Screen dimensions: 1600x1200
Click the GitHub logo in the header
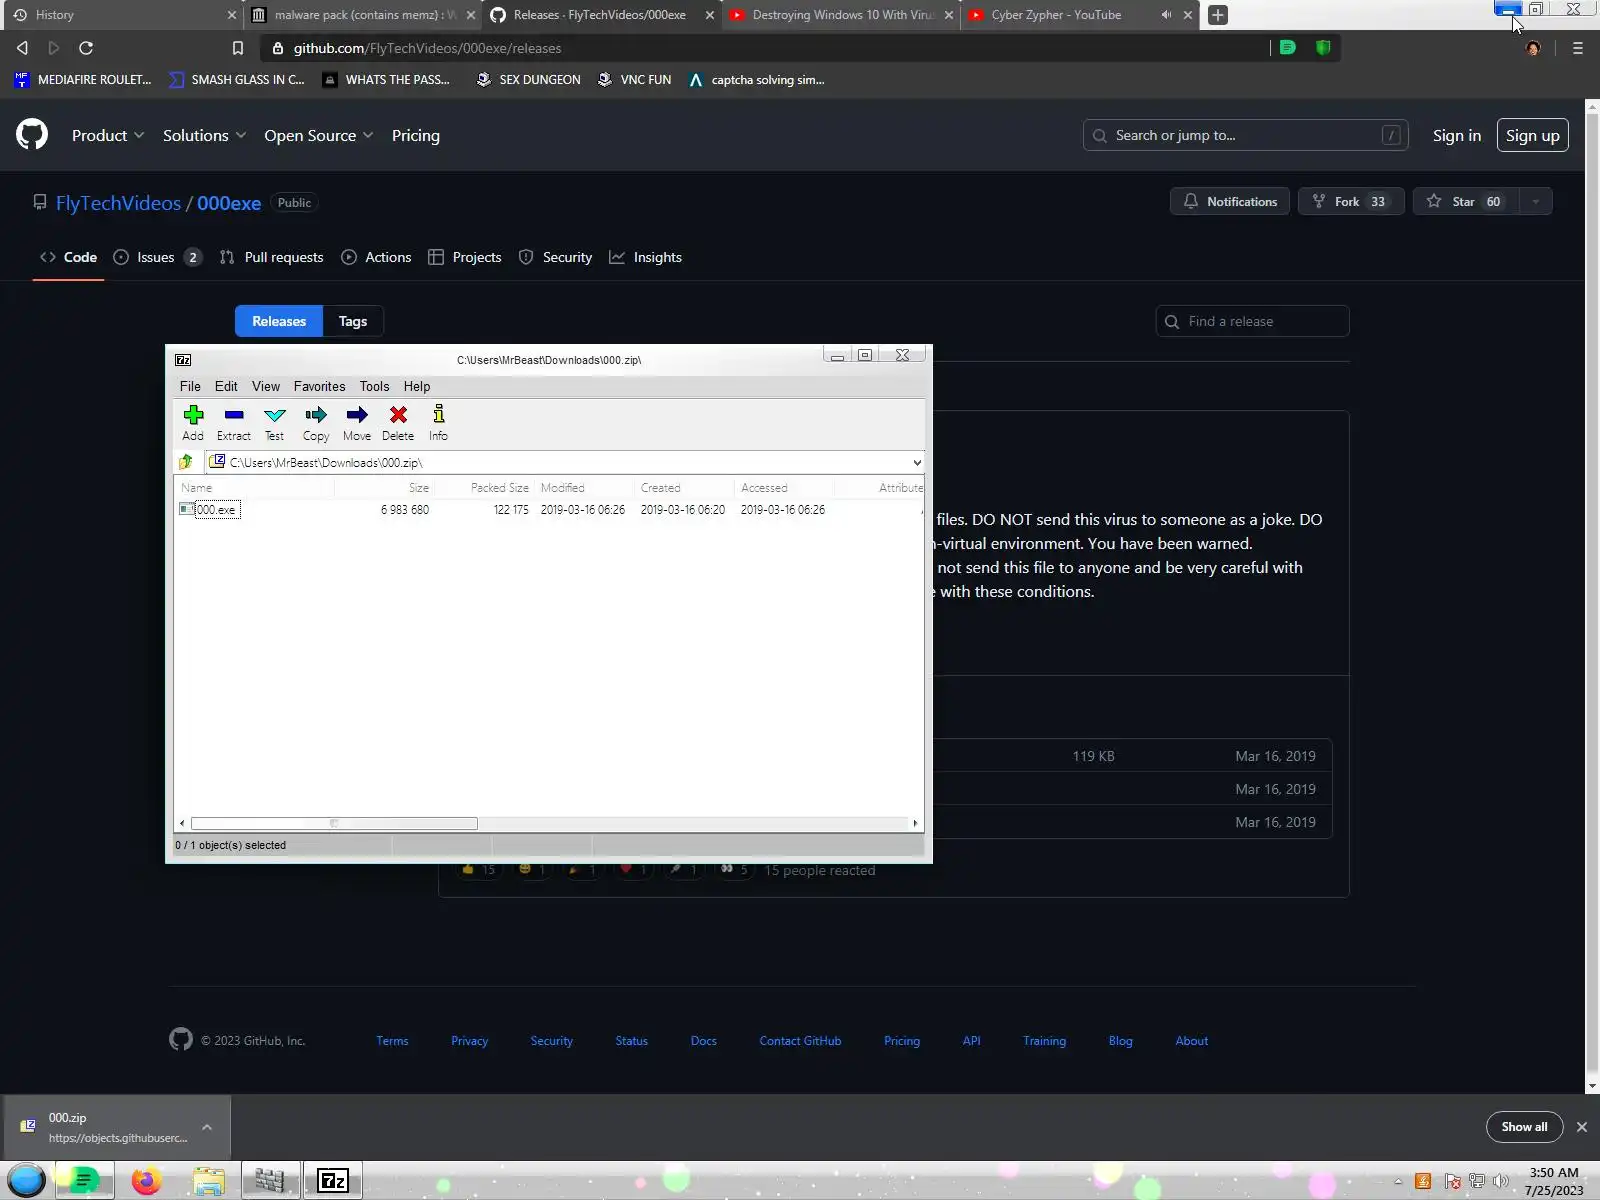[32, 135]
